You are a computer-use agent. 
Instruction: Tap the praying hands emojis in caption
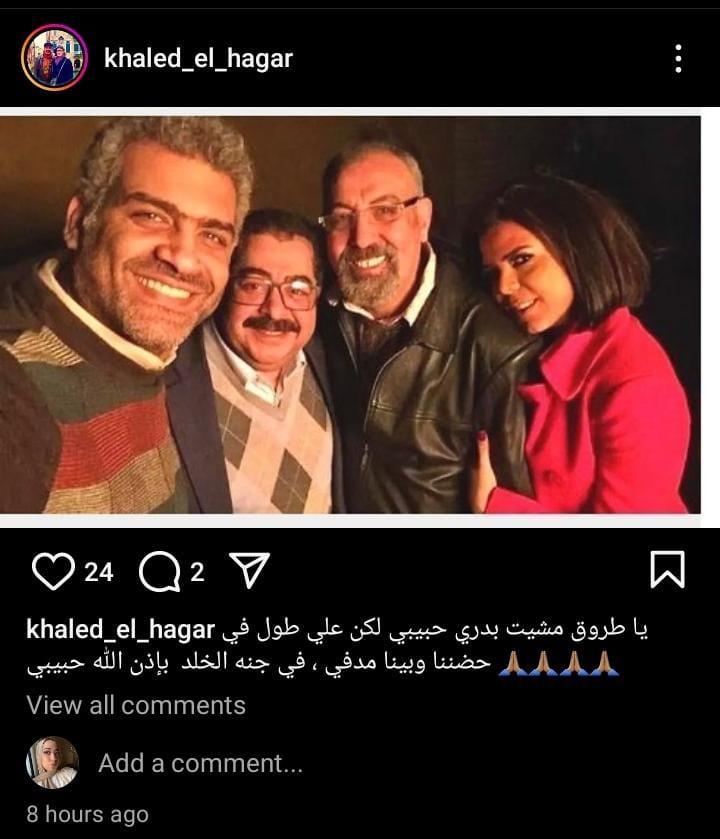(x=558, y=663)
